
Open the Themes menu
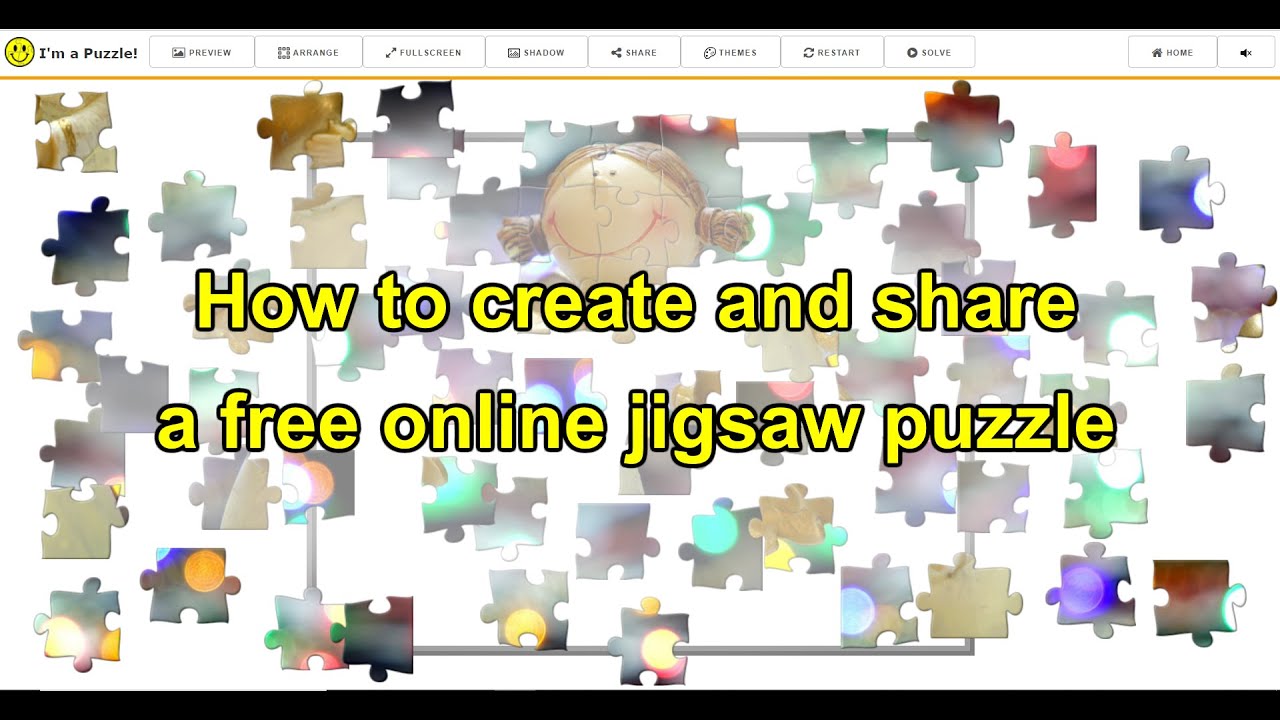pyautogui.click(x=730, y=52)
